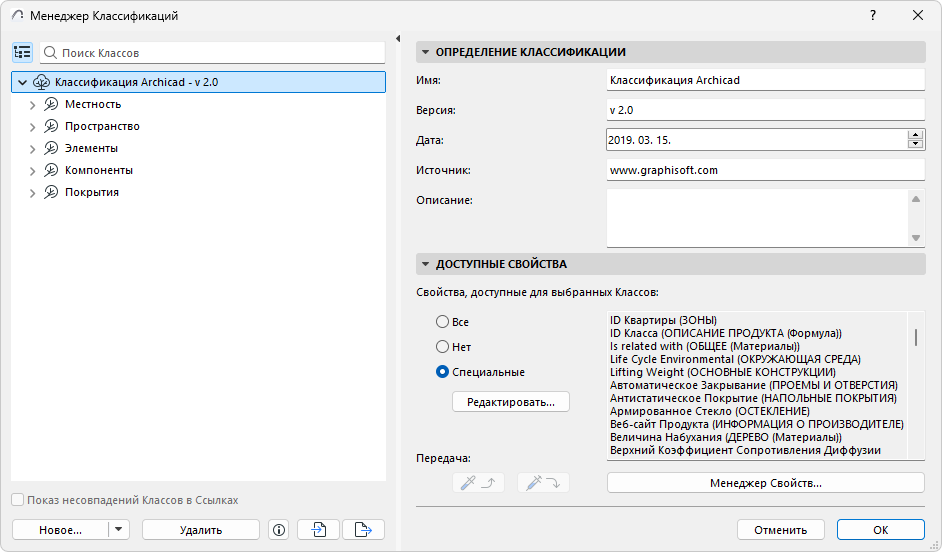Click Антистатическое Покрытие (НАПОЛЬНЫЕ ПОКРЫТИЯ)
The width and height of the screenshot is (942, 552).
[753, 398]
